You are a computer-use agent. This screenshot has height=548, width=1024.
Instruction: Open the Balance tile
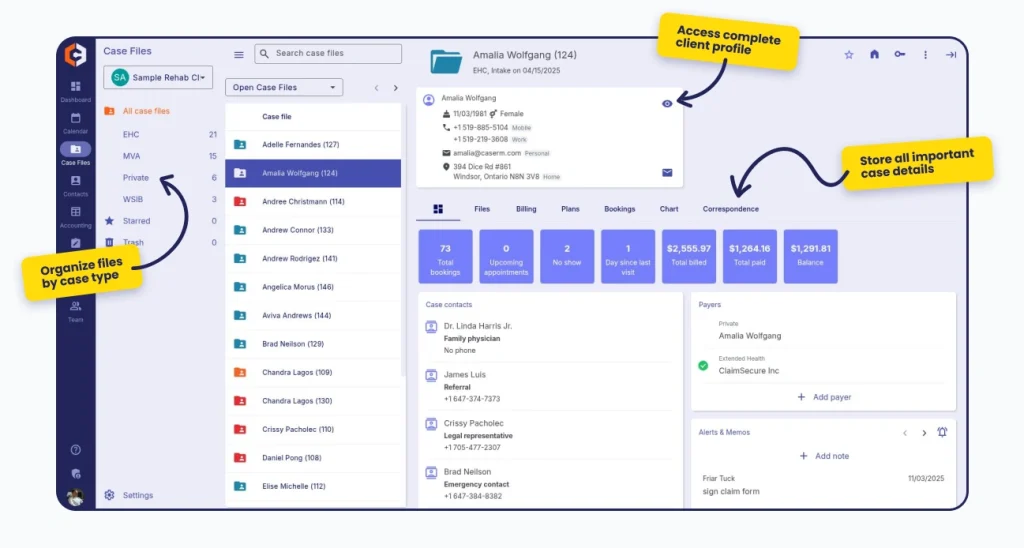tap(810, 256)
